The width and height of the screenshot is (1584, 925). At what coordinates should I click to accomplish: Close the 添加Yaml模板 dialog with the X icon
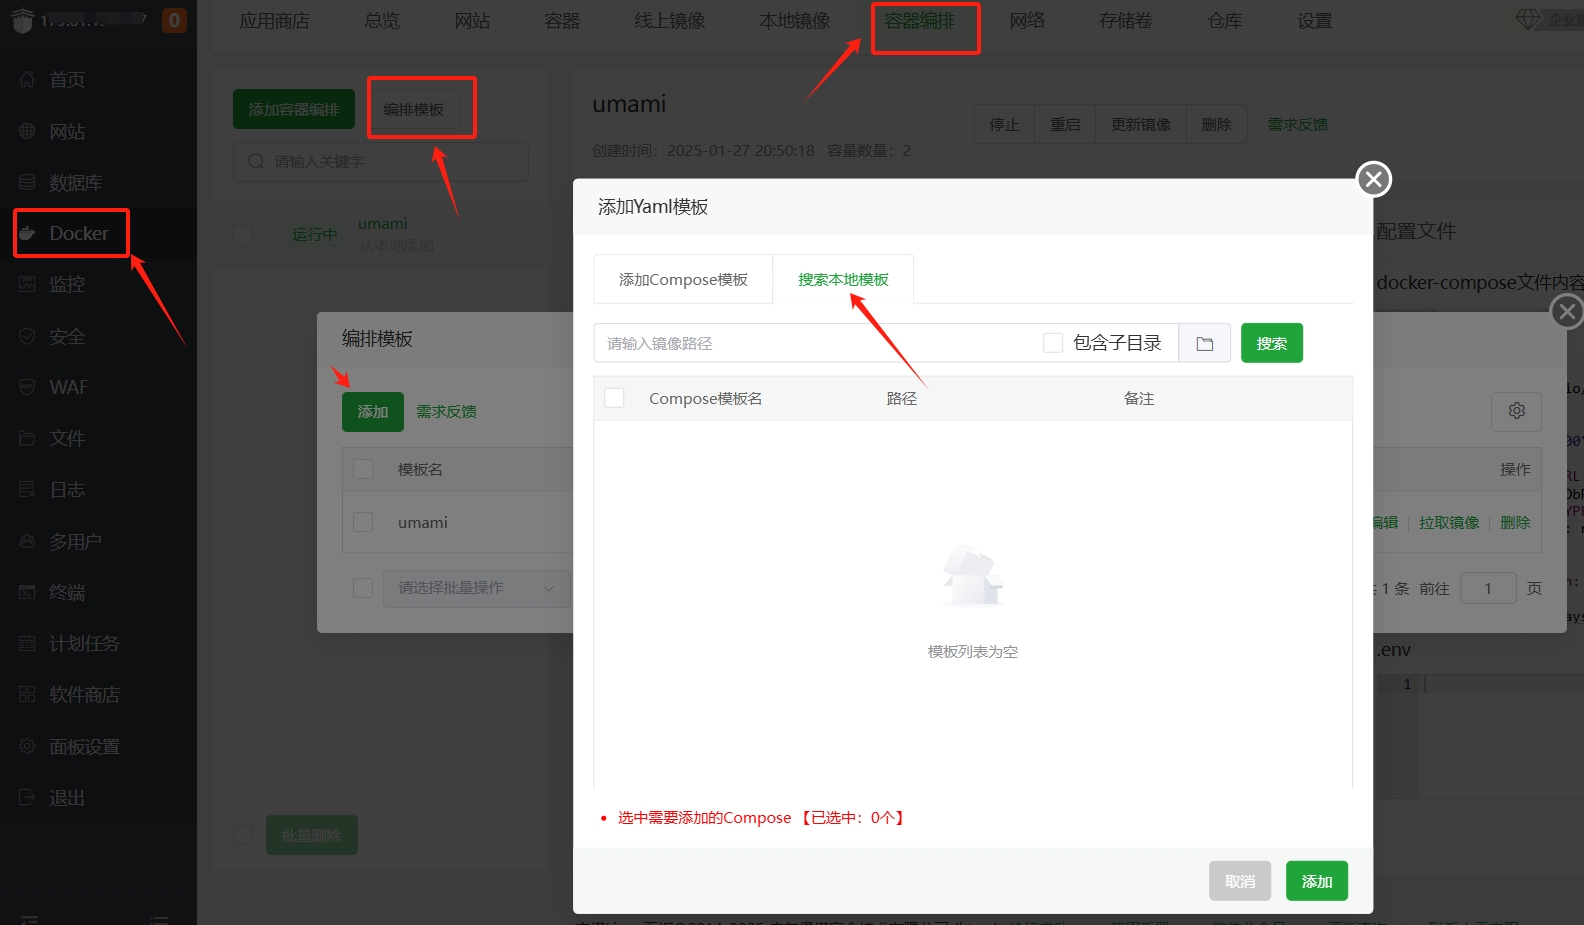pyautogui.click(x=1374, y=179)
